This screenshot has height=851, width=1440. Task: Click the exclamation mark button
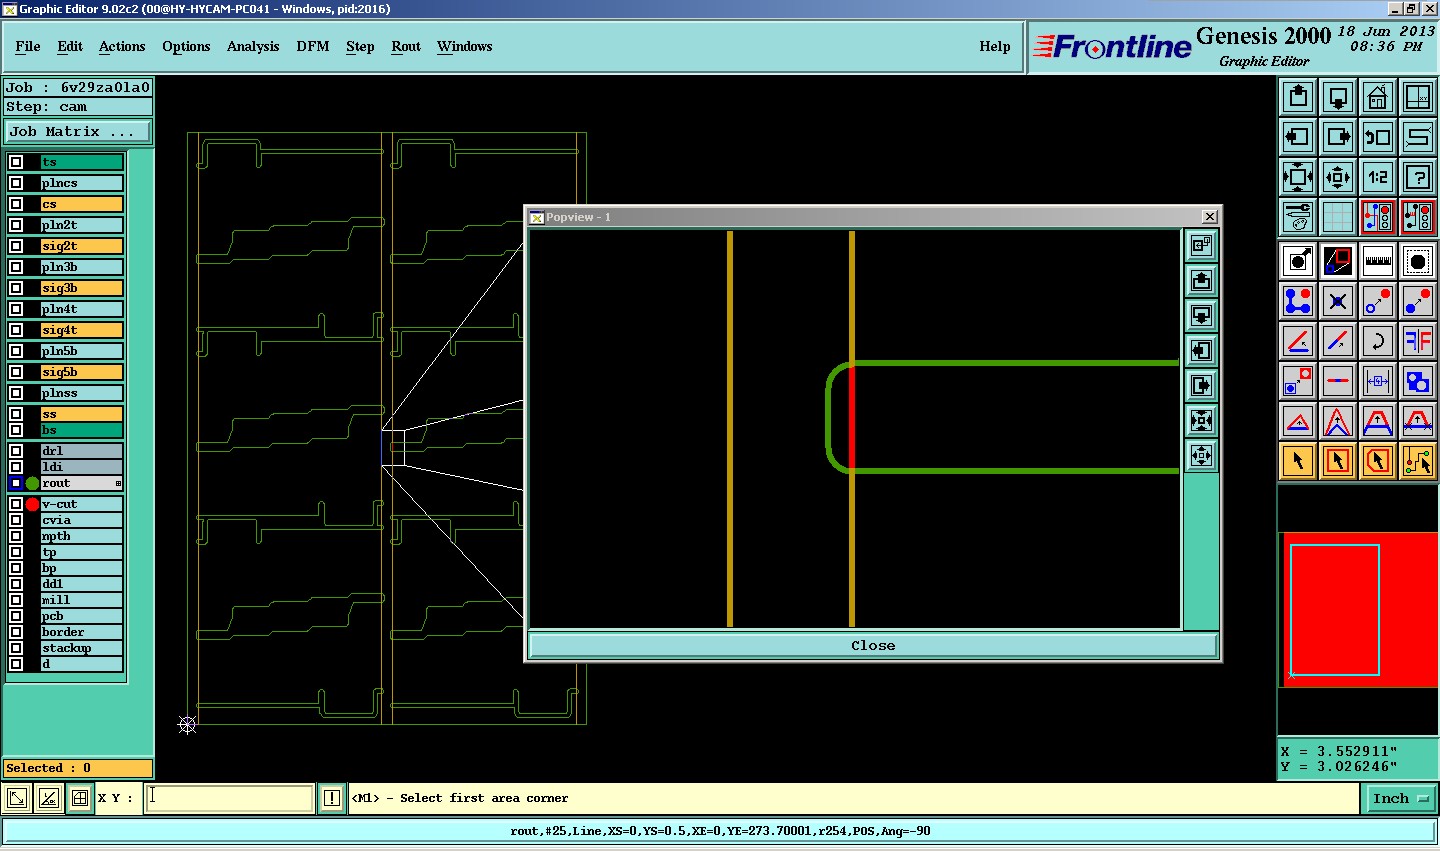coord(332,798)
